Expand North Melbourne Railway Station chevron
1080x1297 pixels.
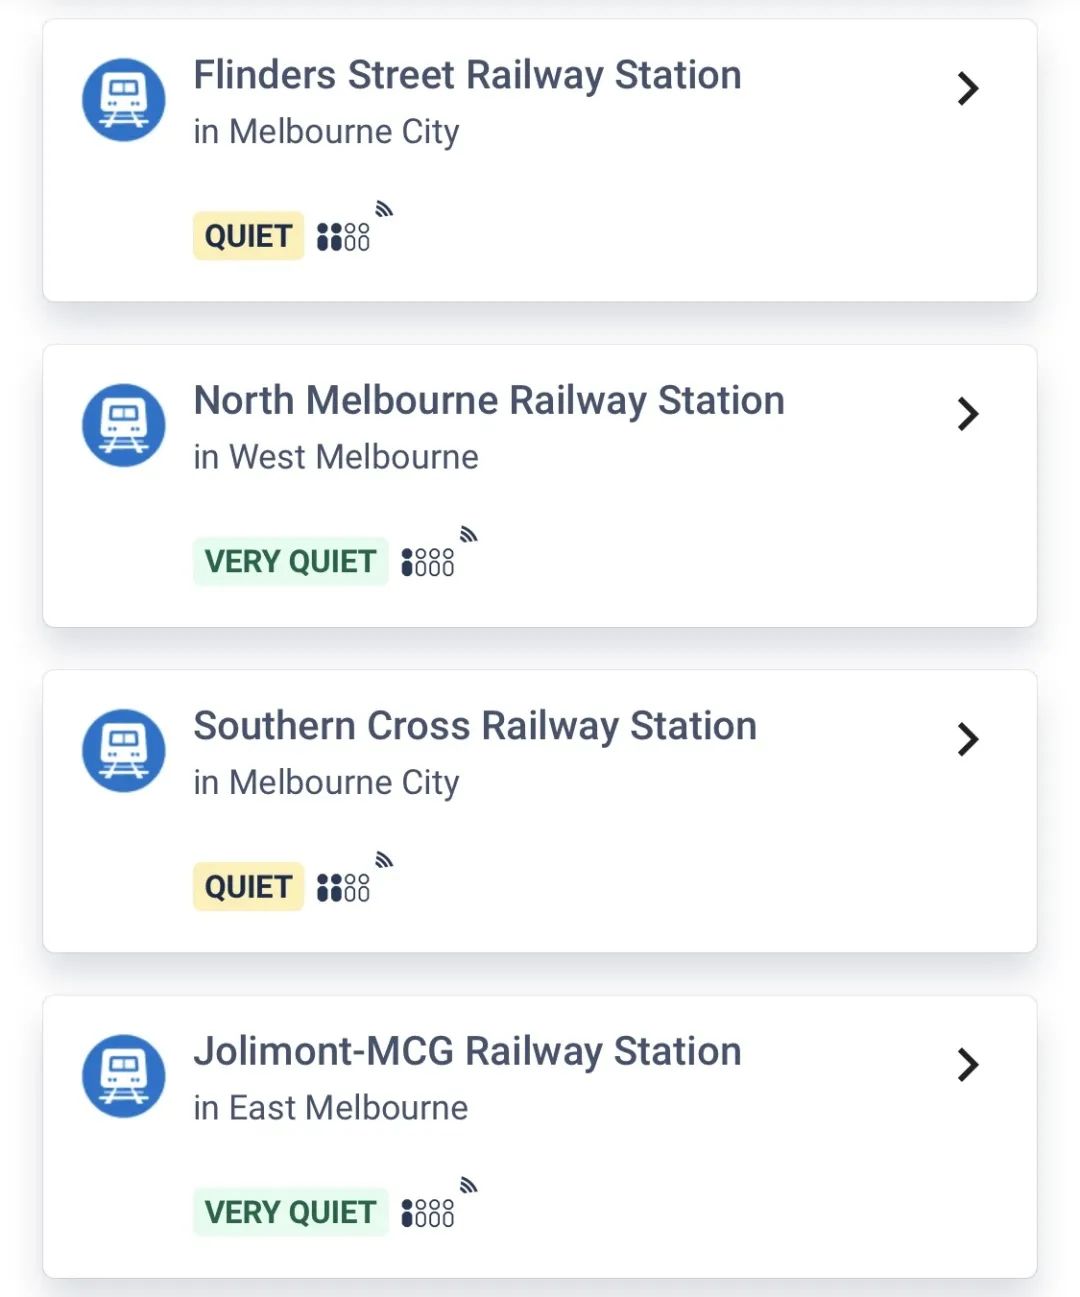(967, 413)
